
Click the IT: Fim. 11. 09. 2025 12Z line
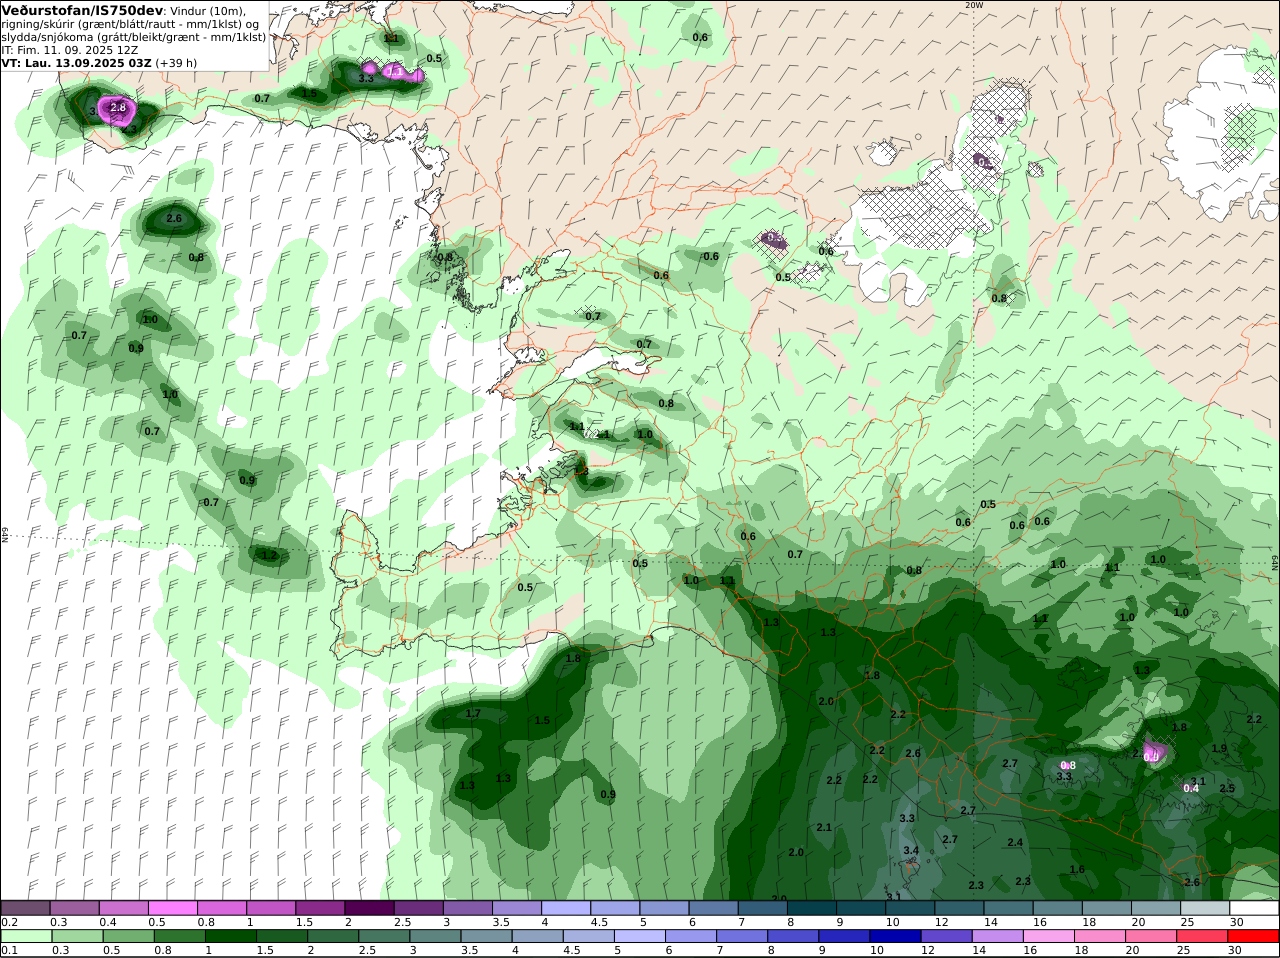(x=70, y=49)
